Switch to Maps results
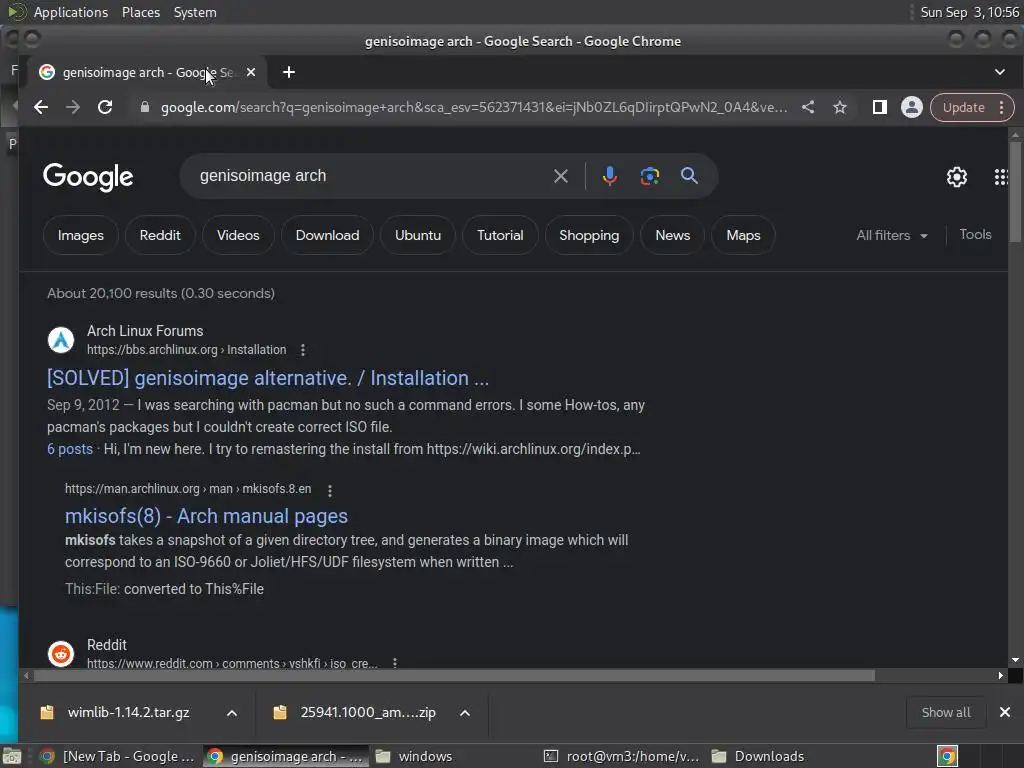Screen dimensions: 1024x768 (743, 235)
